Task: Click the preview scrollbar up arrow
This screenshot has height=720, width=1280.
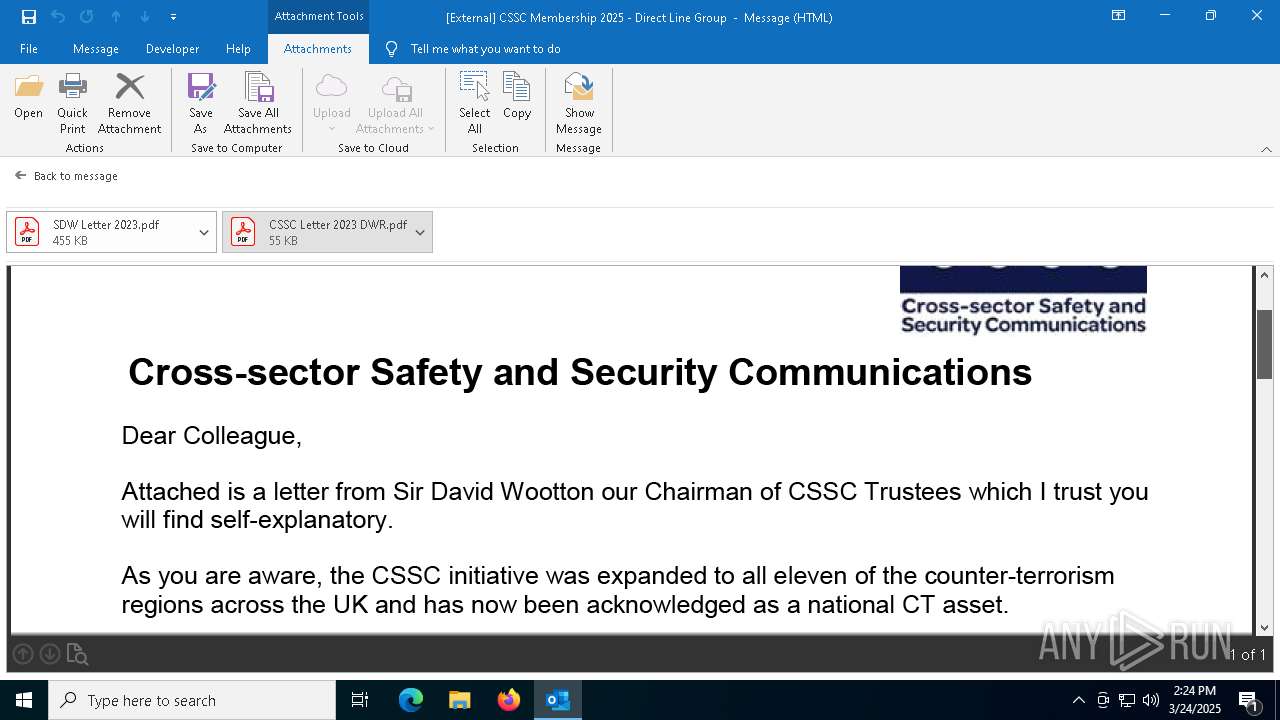Action: [x=1265, y=275]
